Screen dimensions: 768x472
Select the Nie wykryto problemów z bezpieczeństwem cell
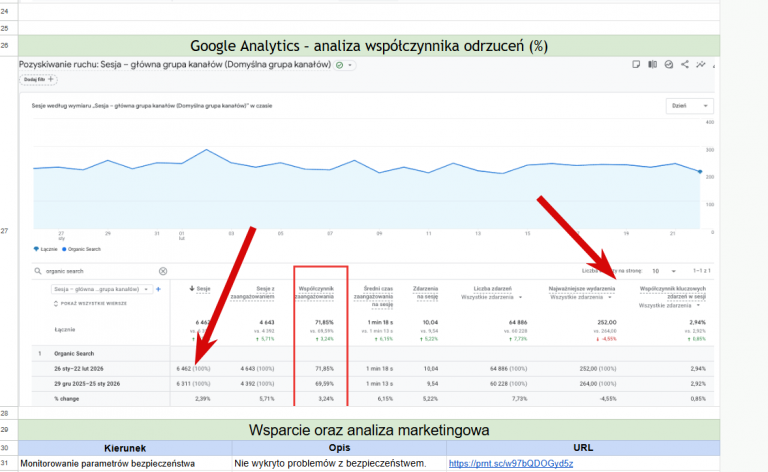pyautogui.click(x=339, y=463)
